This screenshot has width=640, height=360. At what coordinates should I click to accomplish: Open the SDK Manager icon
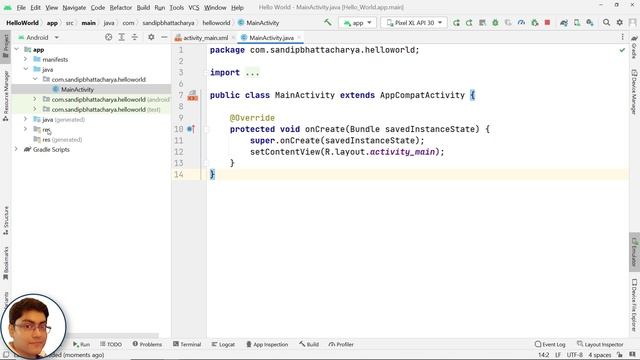pyautogui.click(x=590, y=23)
